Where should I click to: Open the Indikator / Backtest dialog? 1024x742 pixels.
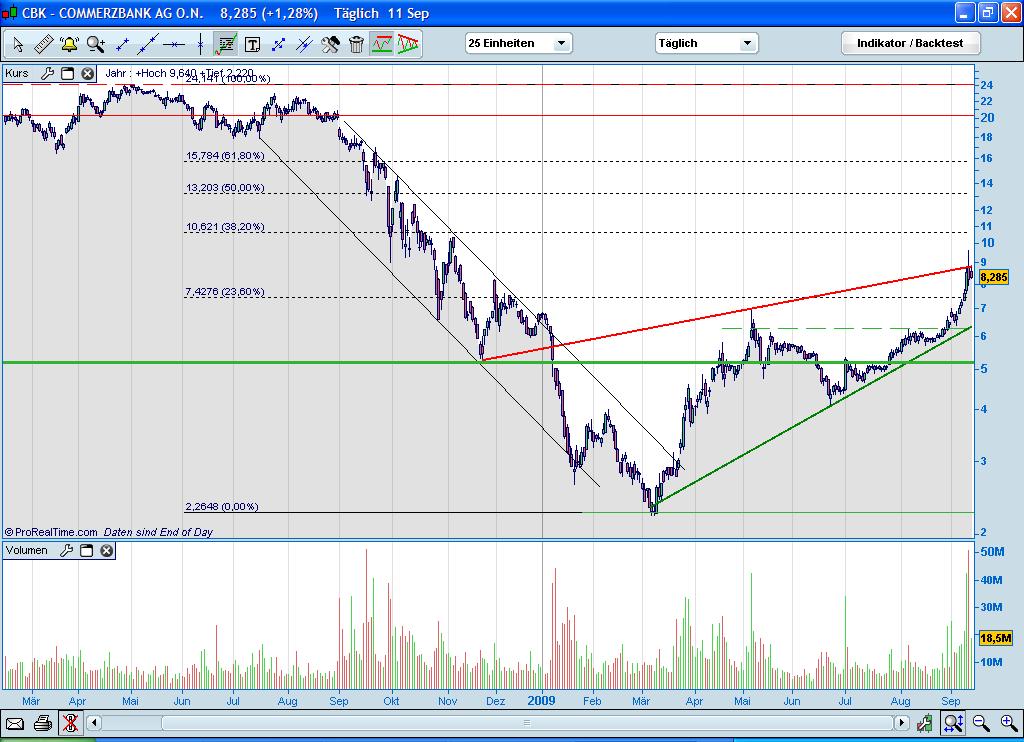coord(910,43)
